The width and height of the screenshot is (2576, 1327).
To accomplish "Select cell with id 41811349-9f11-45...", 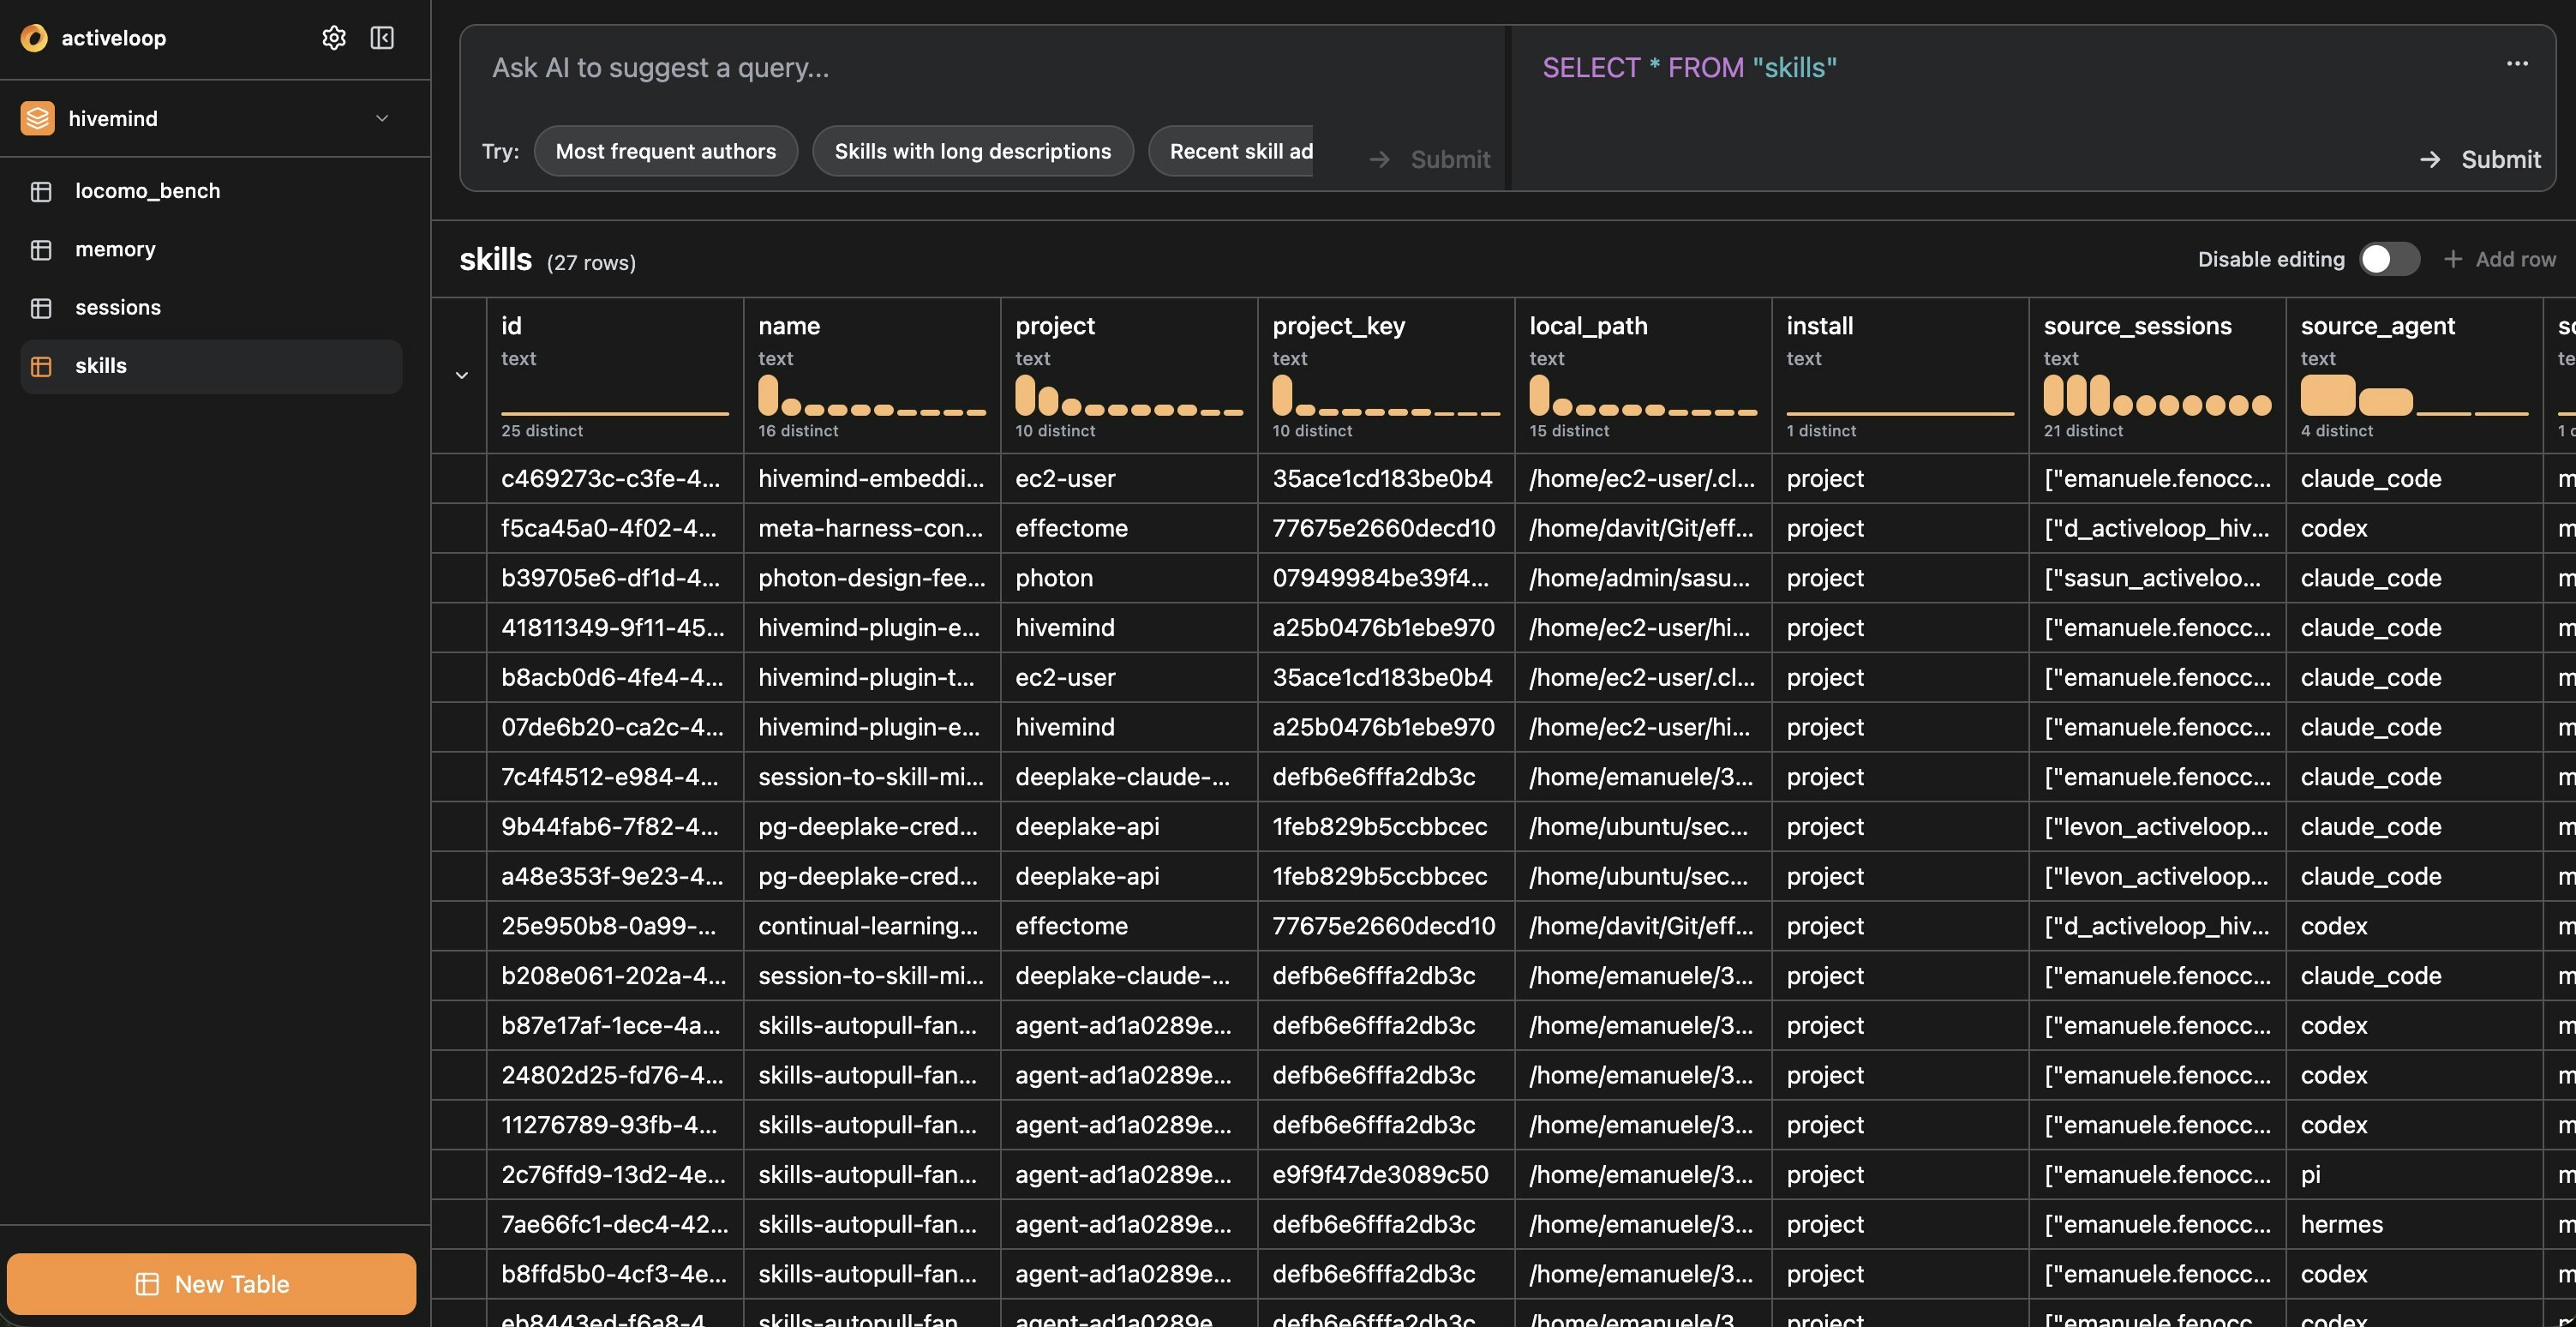I will (x=615, y=628).
